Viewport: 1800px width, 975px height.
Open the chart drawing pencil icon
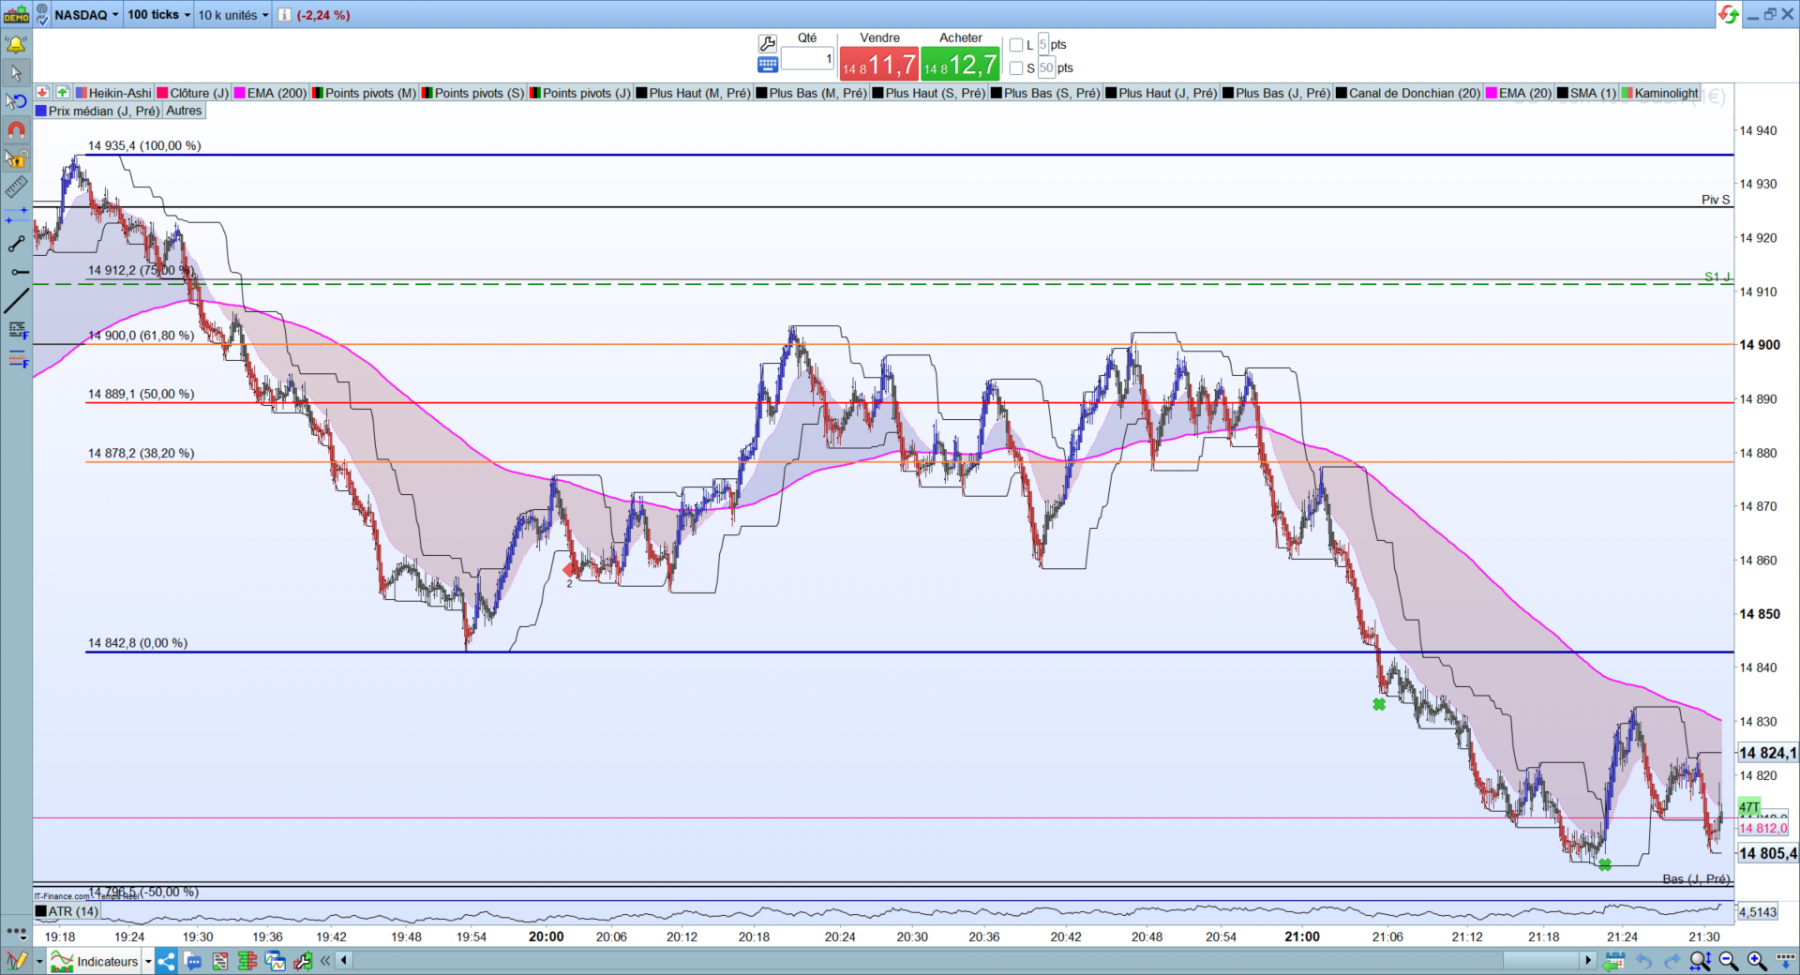pyautogui.click(x=16, y=961)
